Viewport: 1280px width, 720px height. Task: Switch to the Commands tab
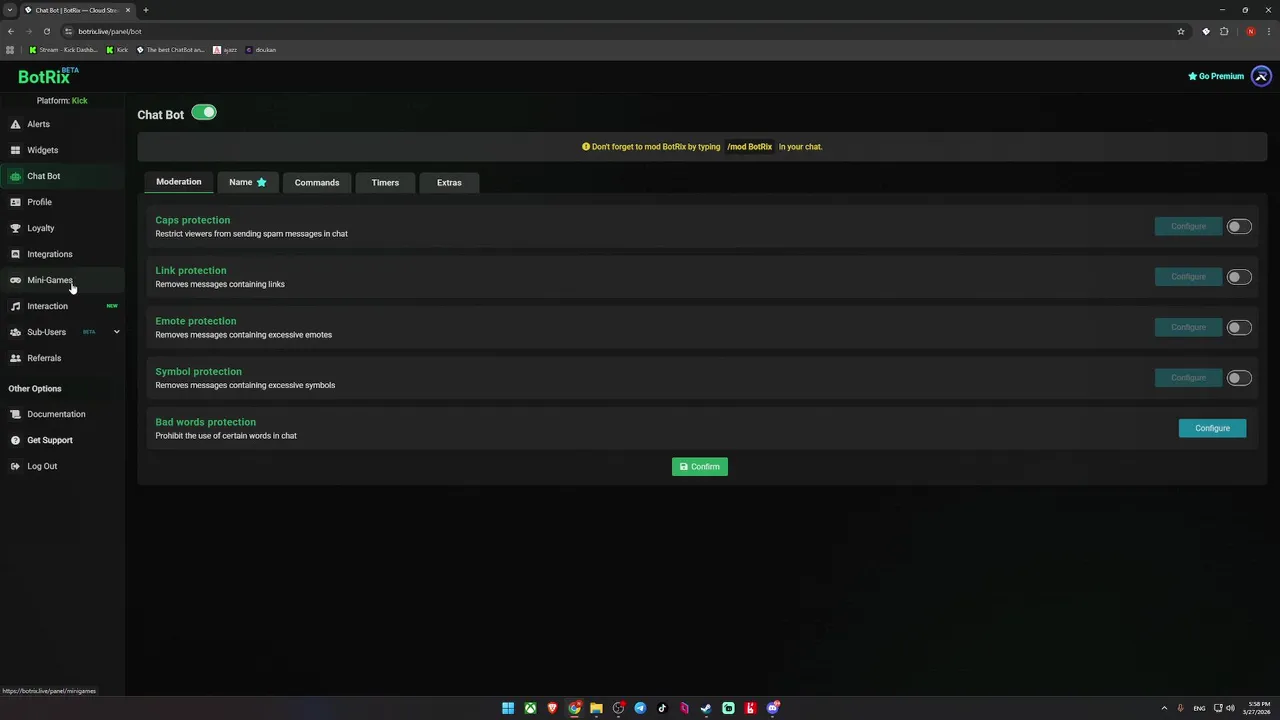coord(317,182)
